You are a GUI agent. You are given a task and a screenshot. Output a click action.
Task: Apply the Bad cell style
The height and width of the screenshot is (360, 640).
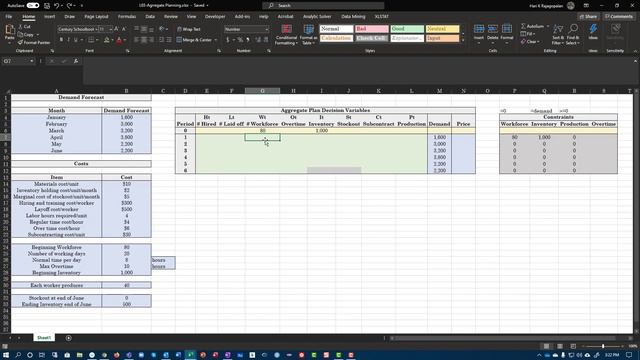click(x=371, y=29)
